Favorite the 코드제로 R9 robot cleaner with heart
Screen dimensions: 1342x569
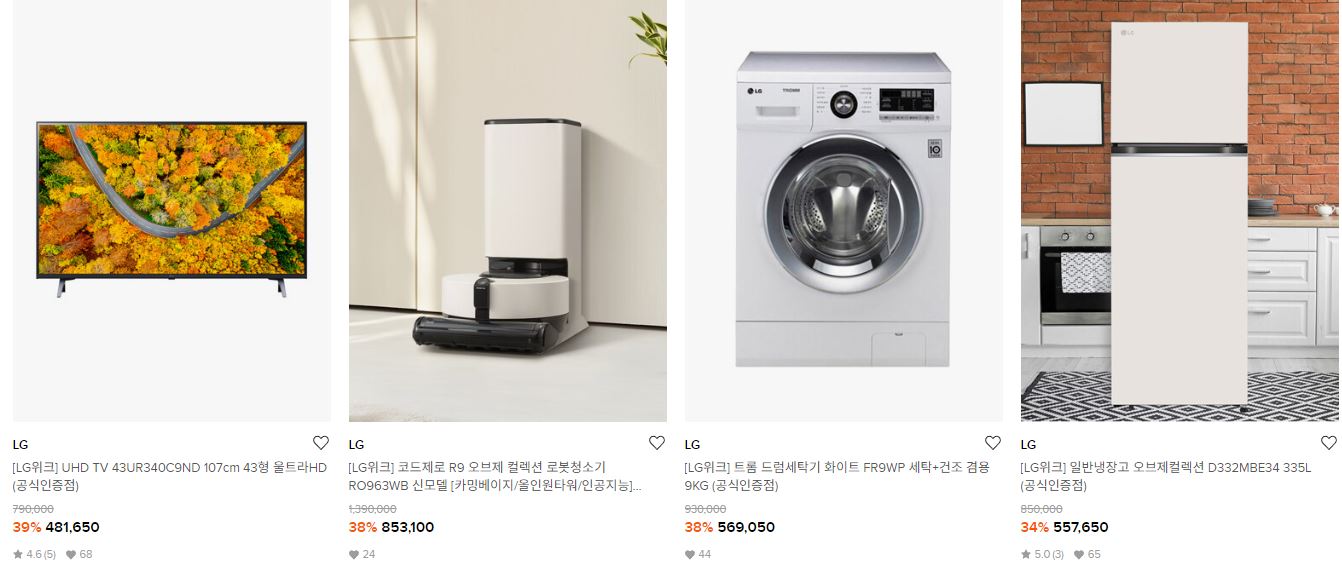point(656,443)
